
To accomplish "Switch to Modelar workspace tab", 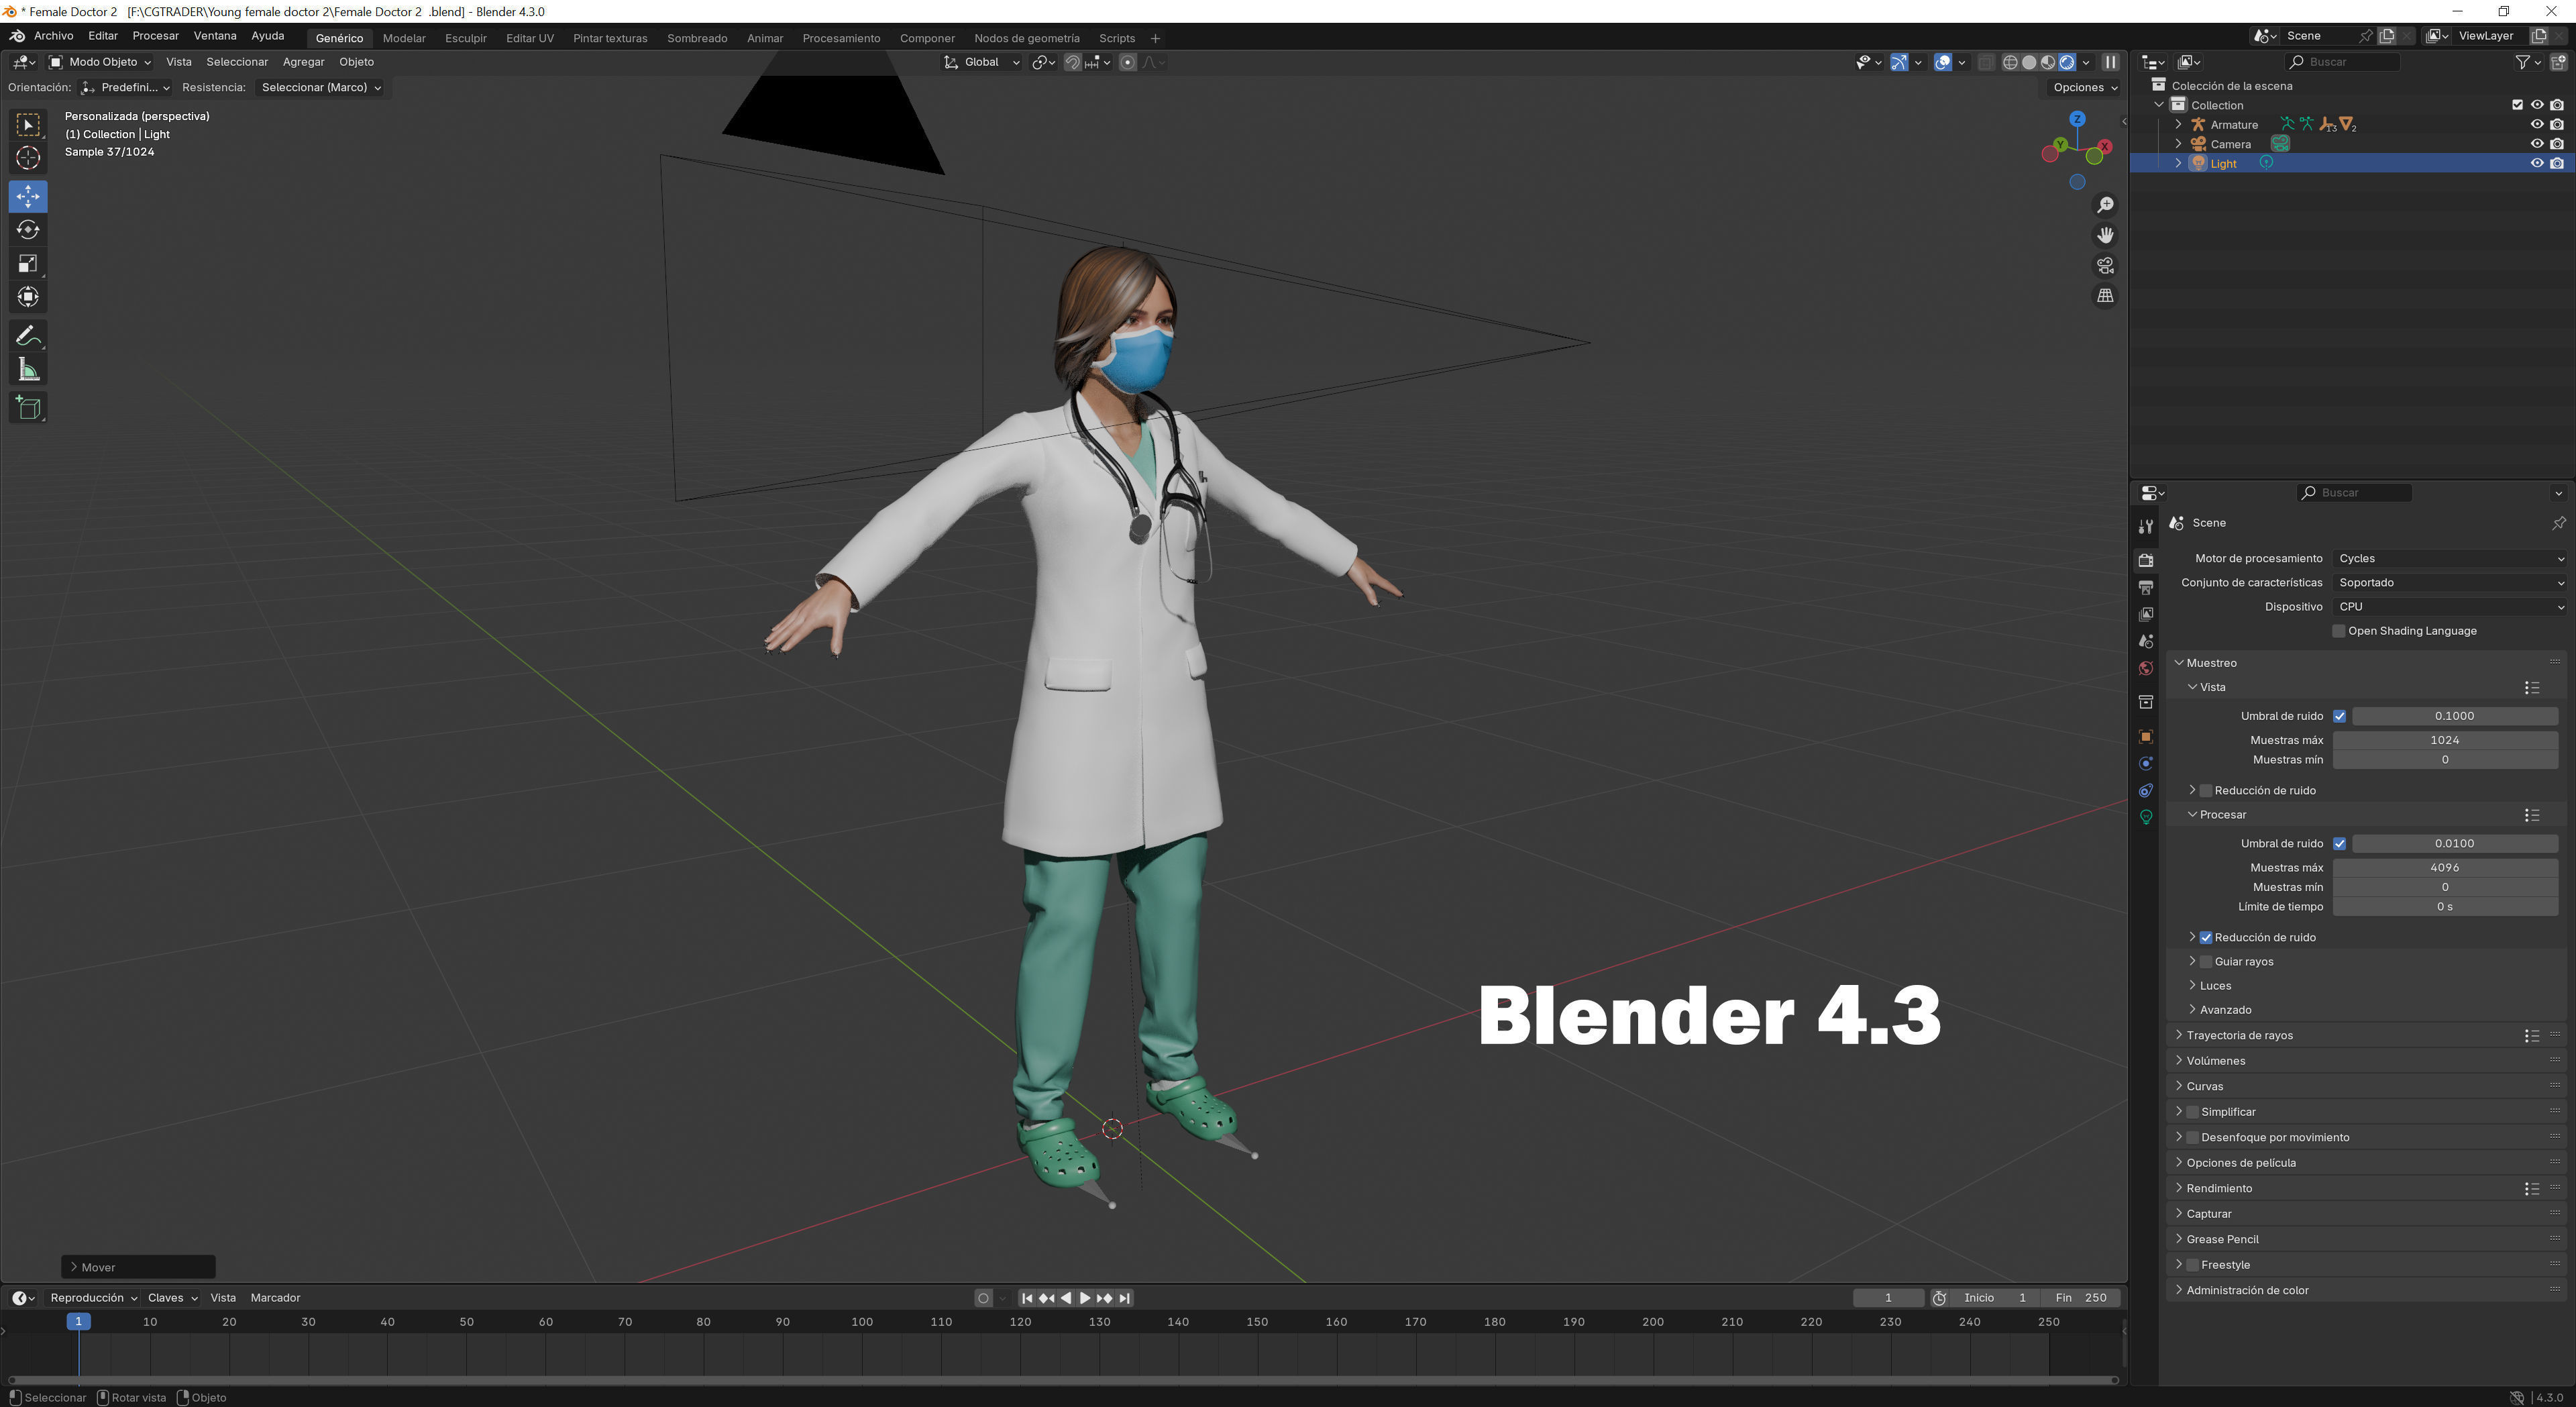I will (x=404, y=38).
